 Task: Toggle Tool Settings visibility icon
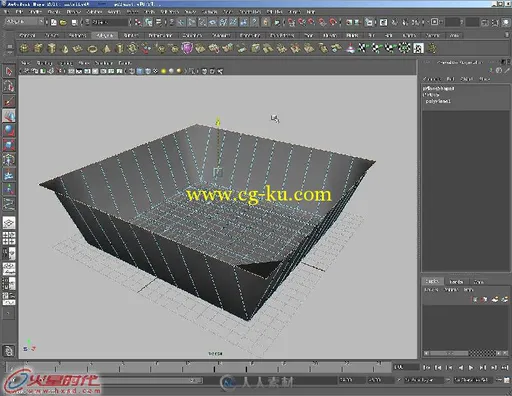click(x=495, y=22)
